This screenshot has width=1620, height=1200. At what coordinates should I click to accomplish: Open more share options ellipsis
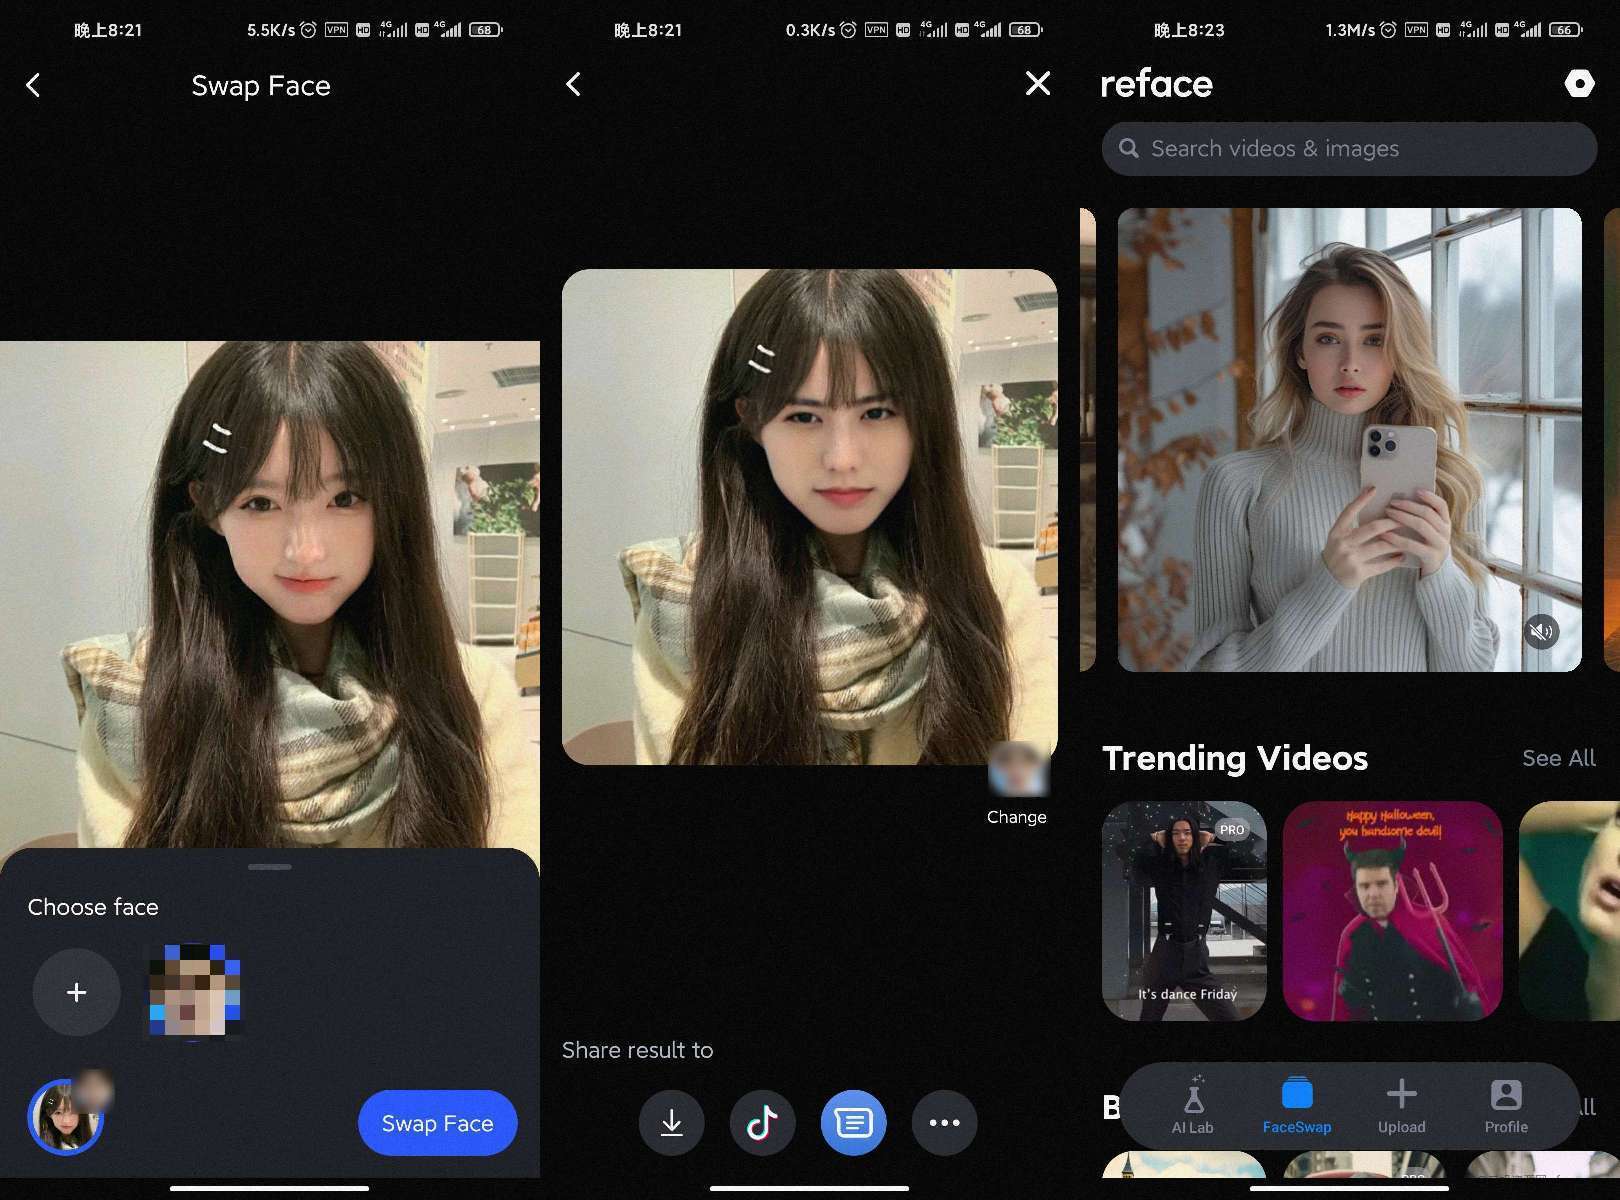pyautogui.click(x=945, y=1123)
